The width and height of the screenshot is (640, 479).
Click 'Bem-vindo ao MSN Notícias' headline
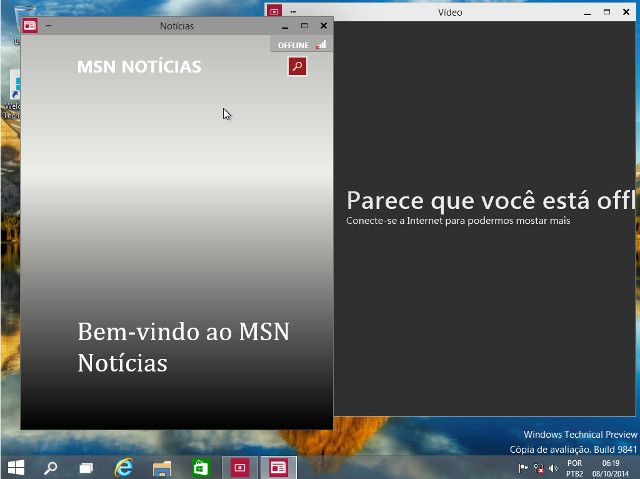click(x=183, y=347)
